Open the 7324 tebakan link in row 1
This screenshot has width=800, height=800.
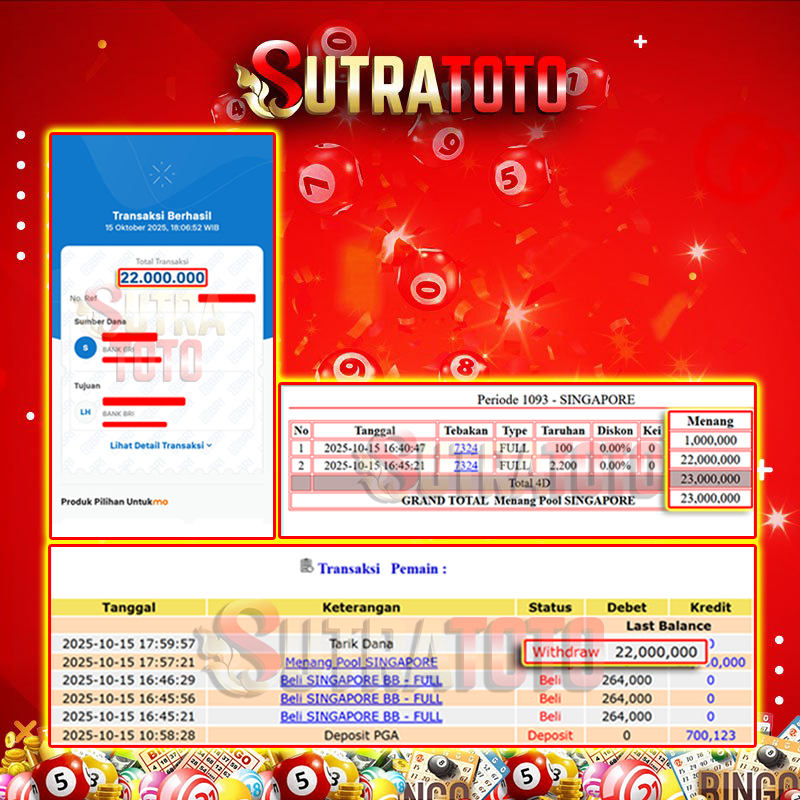pos(465,448)
